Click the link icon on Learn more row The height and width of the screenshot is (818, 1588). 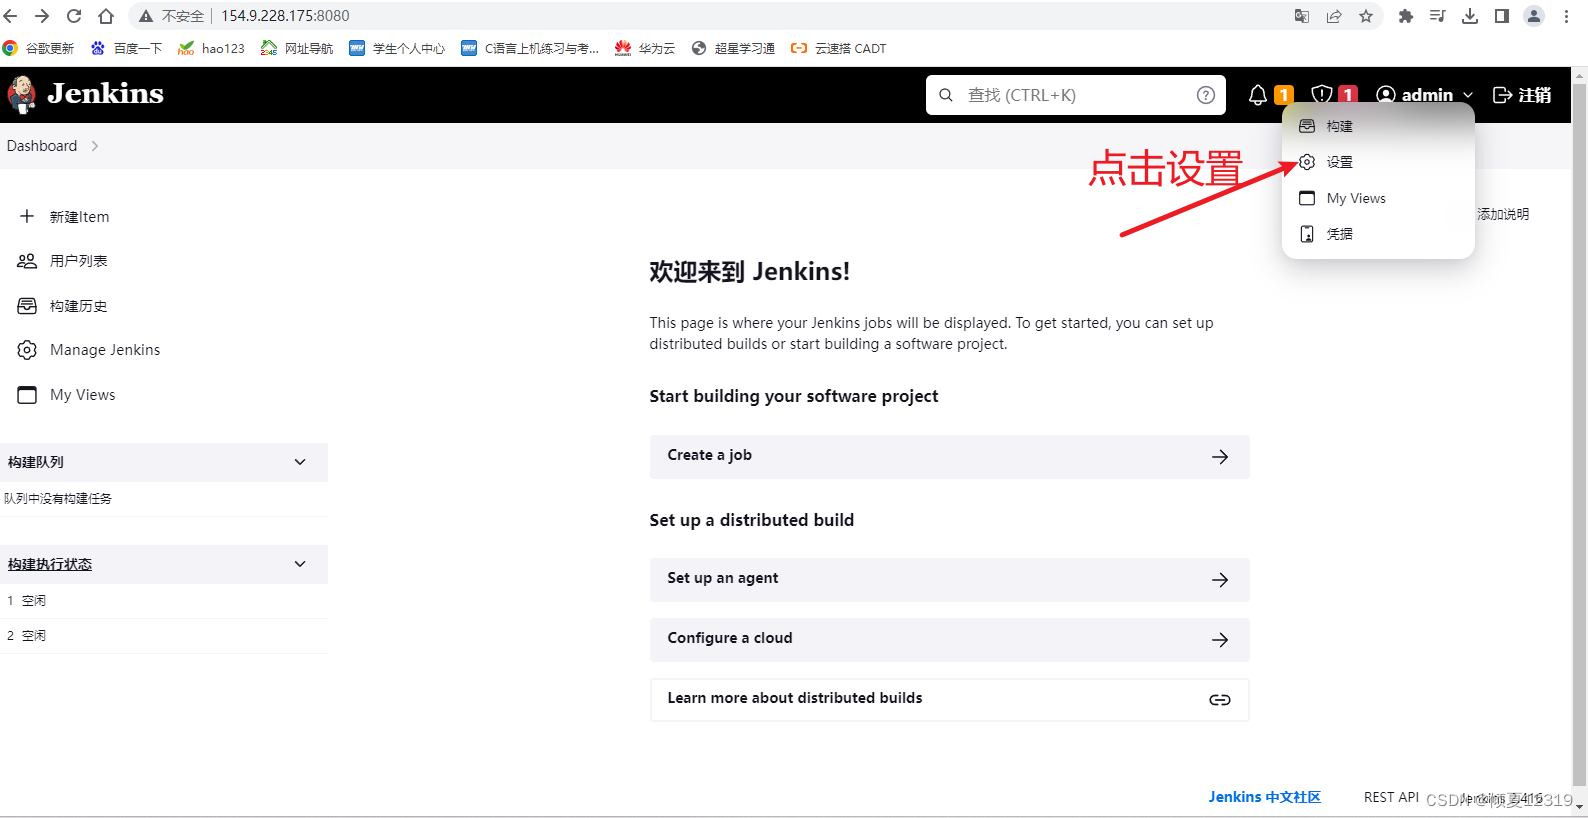pos(1220,700)
